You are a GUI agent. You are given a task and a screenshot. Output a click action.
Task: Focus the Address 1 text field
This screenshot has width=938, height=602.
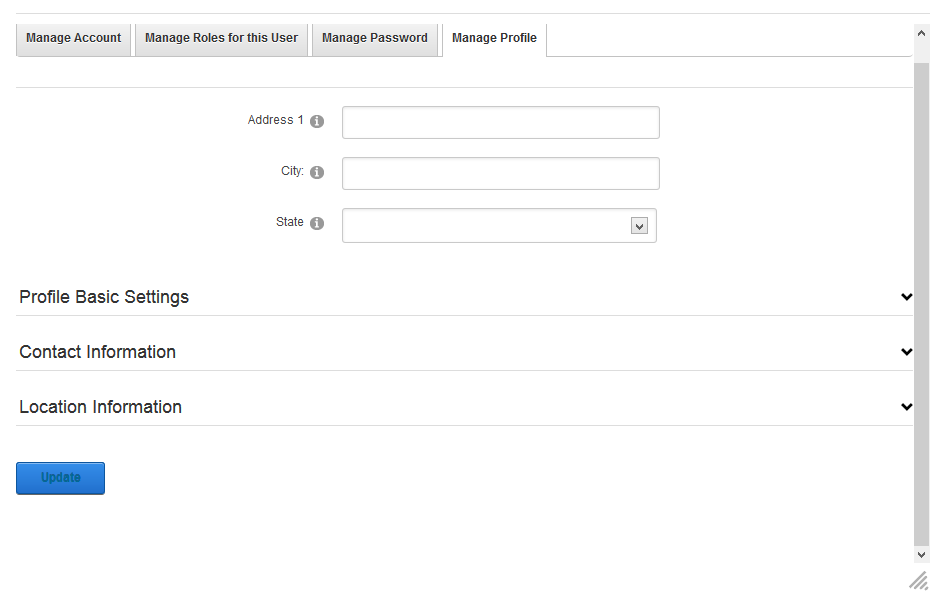coord(501,123)
